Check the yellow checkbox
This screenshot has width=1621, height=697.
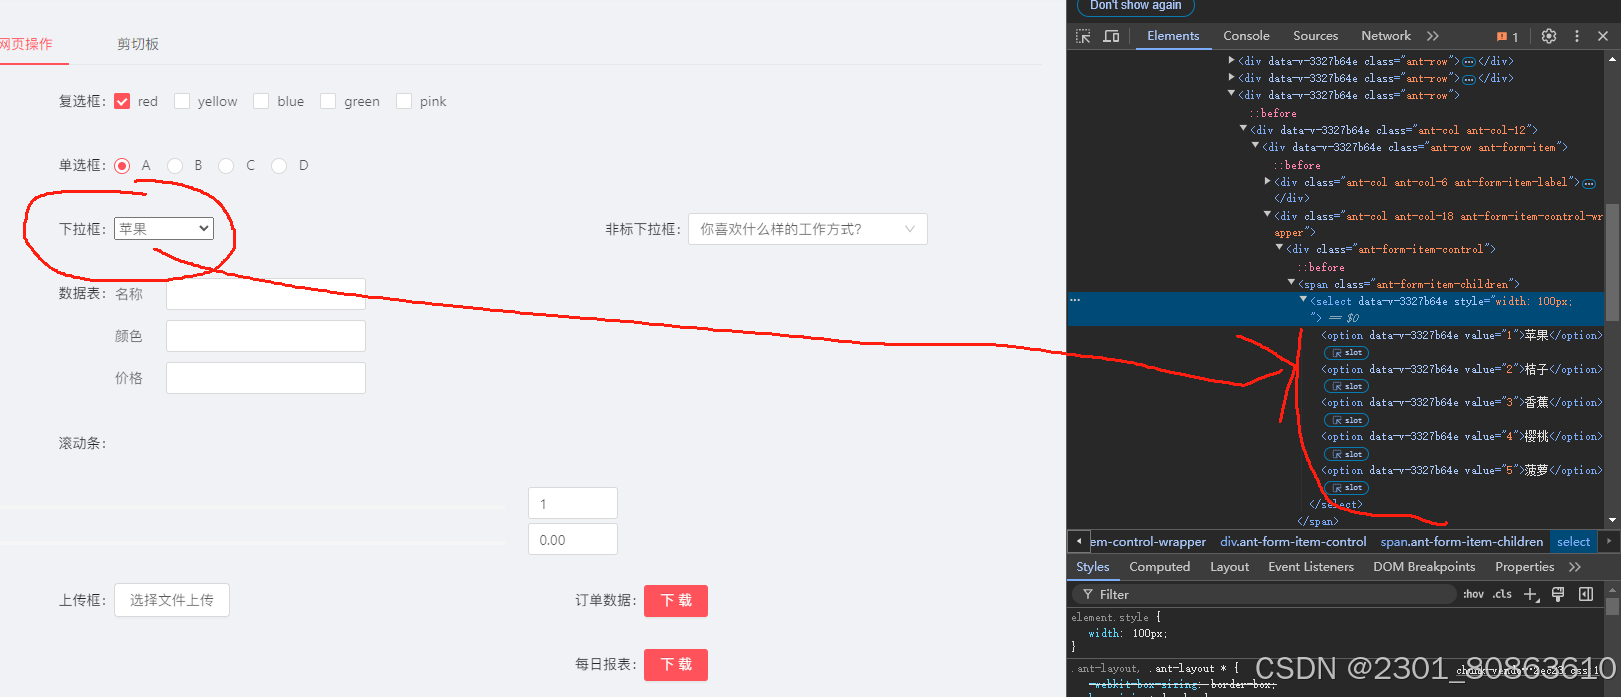pyautogui.click(x=182, y=101)
